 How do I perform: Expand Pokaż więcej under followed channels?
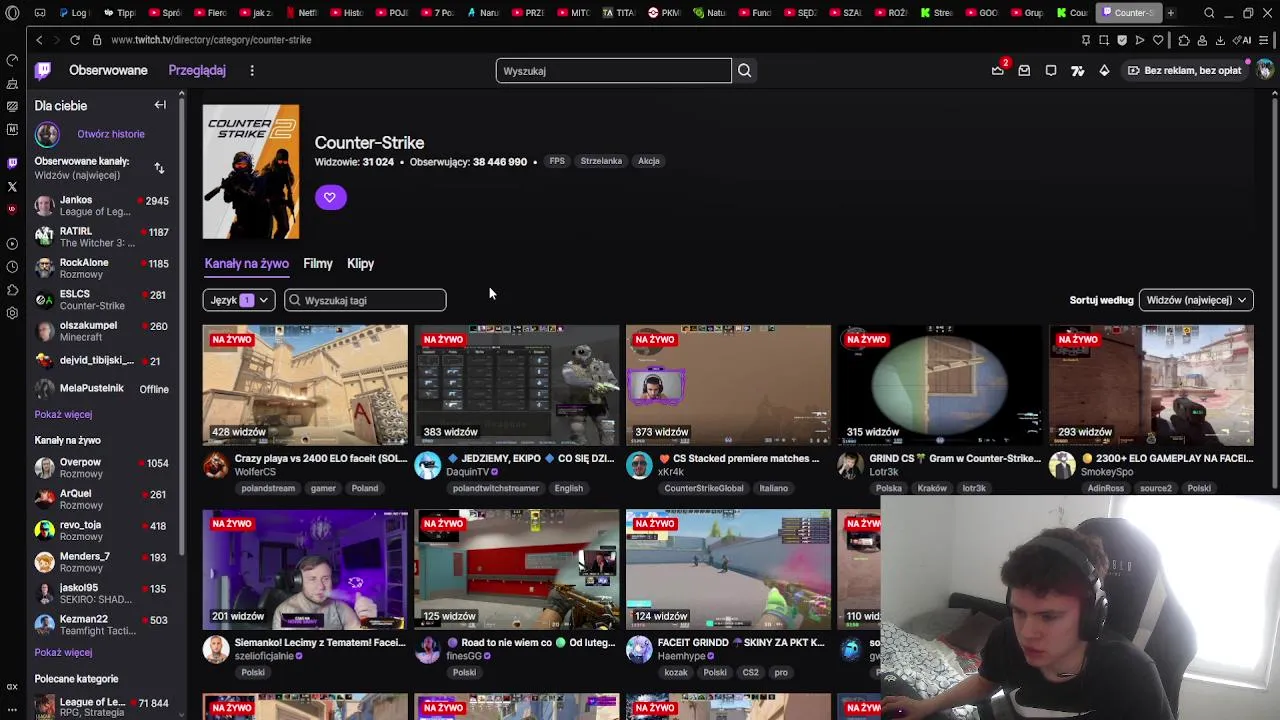[x=63, y=414]
